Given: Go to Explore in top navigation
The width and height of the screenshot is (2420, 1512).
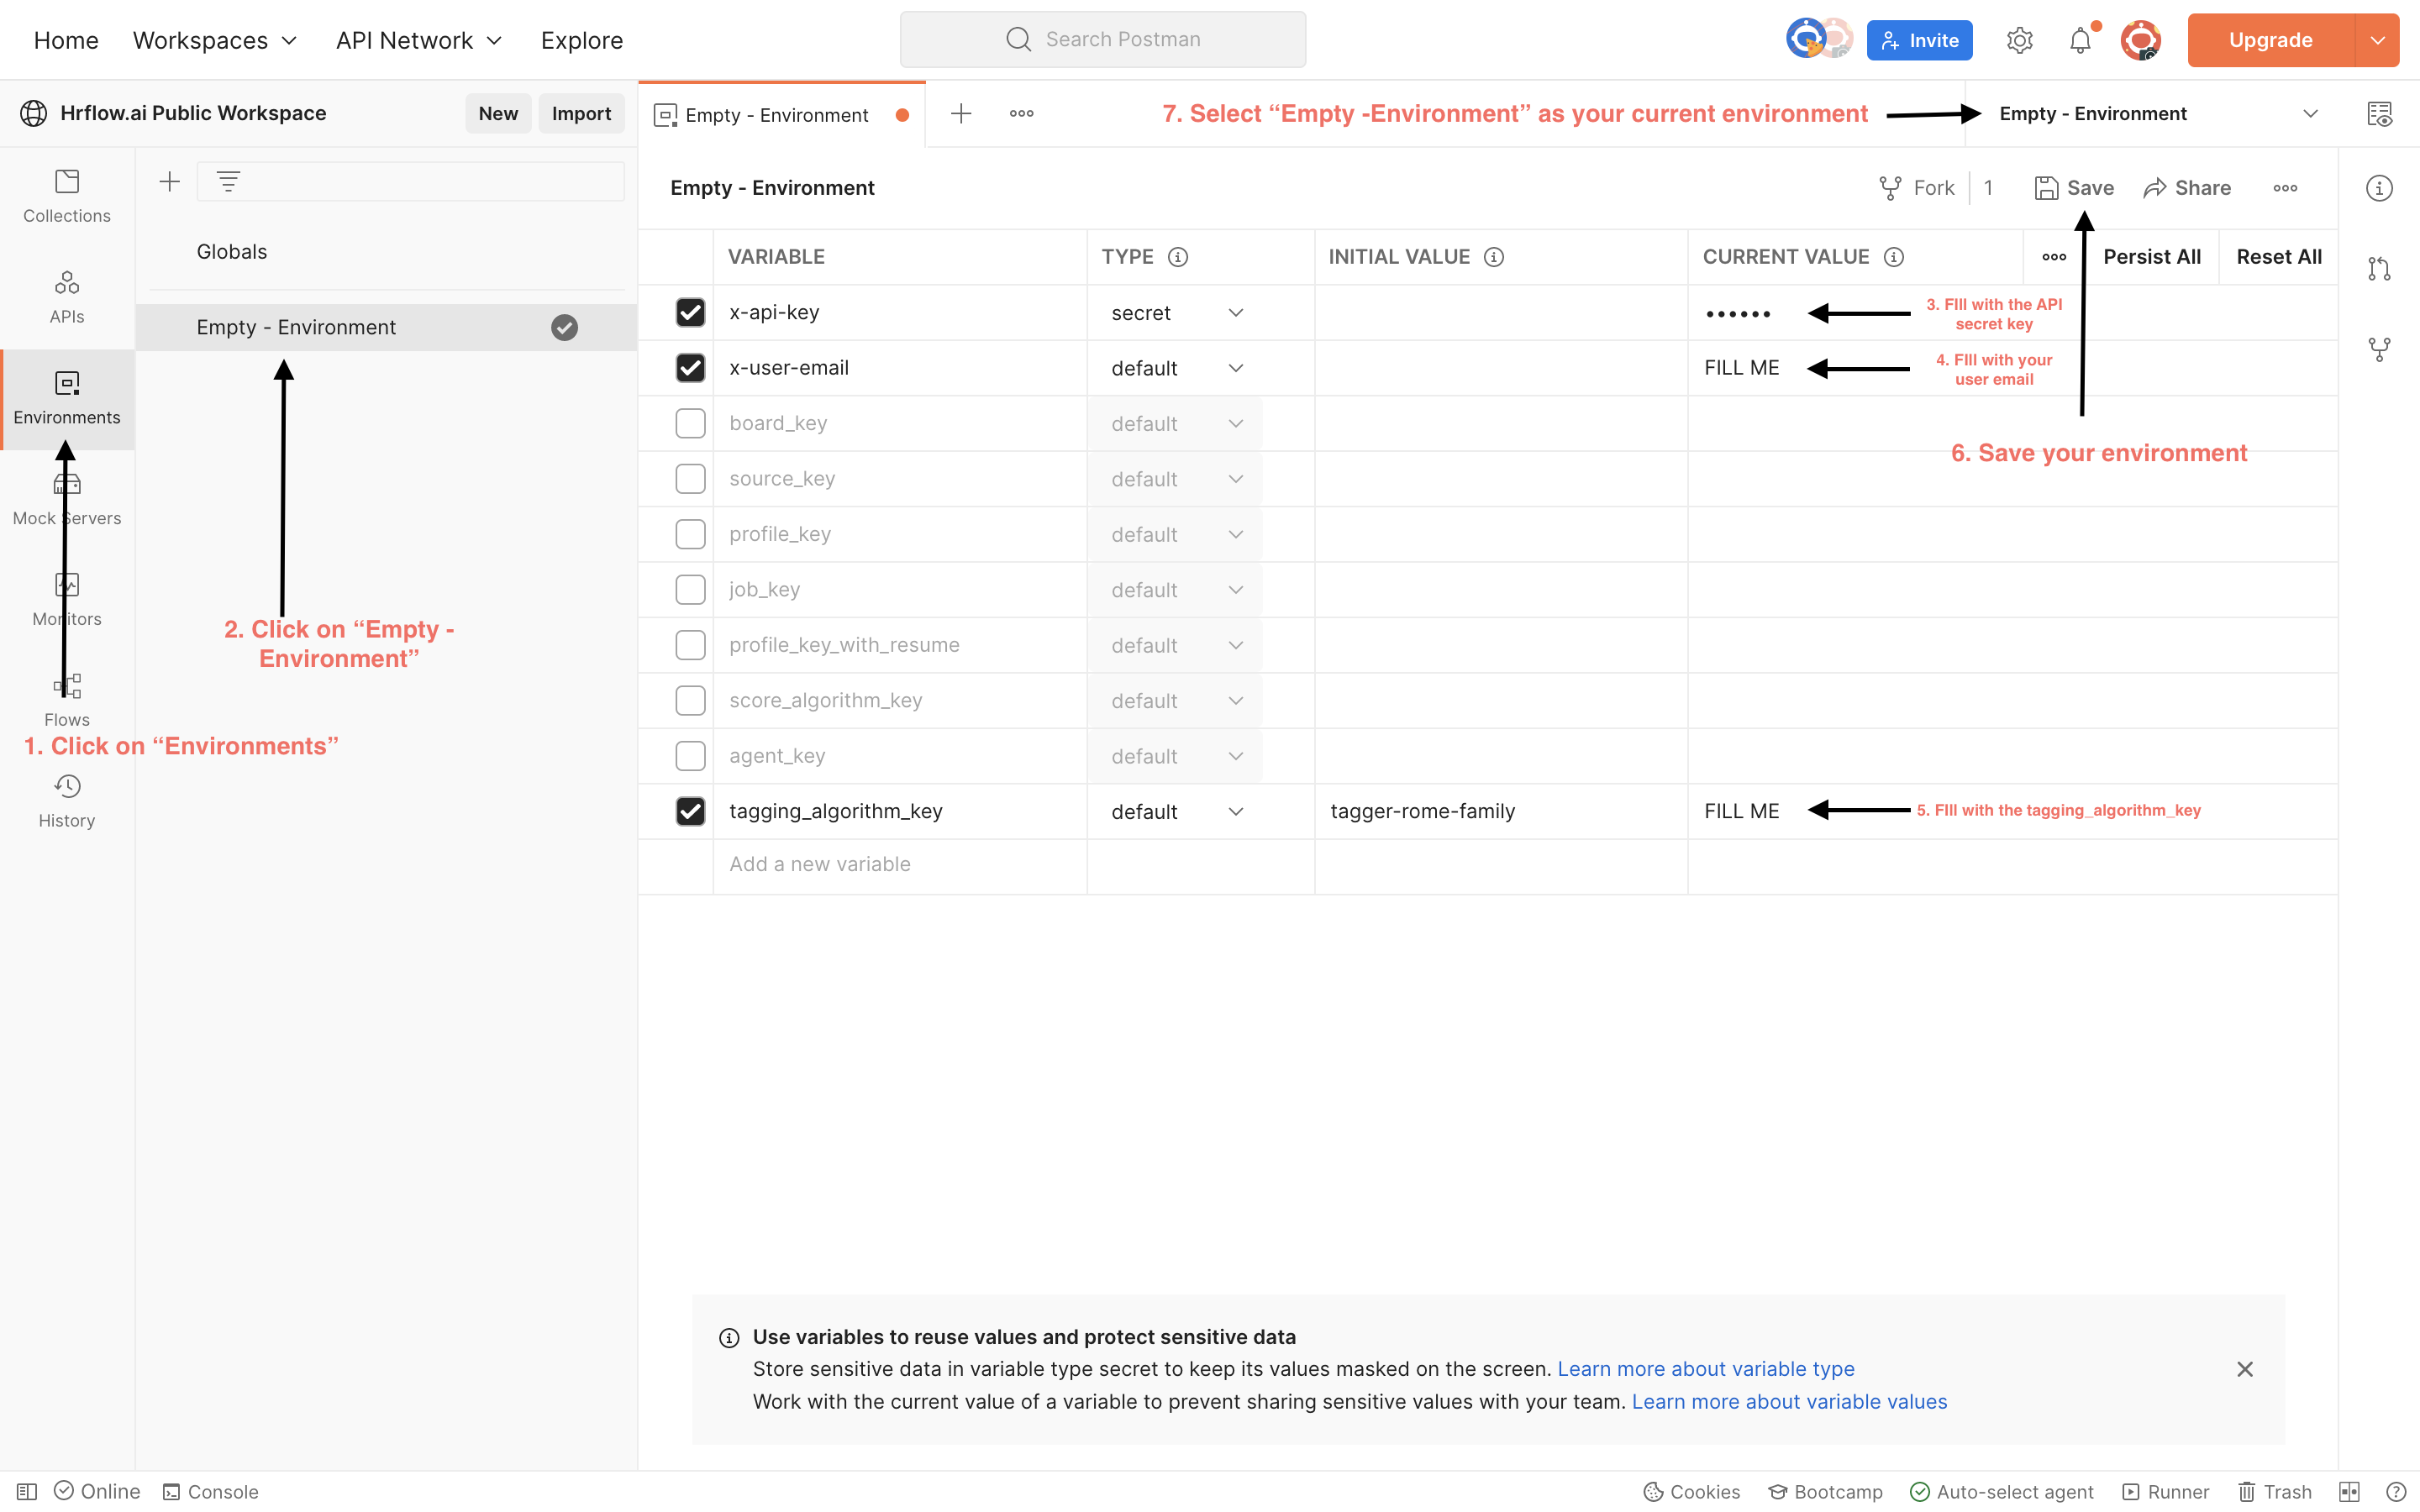Looking at the screenshot, I should pos(581,40).
